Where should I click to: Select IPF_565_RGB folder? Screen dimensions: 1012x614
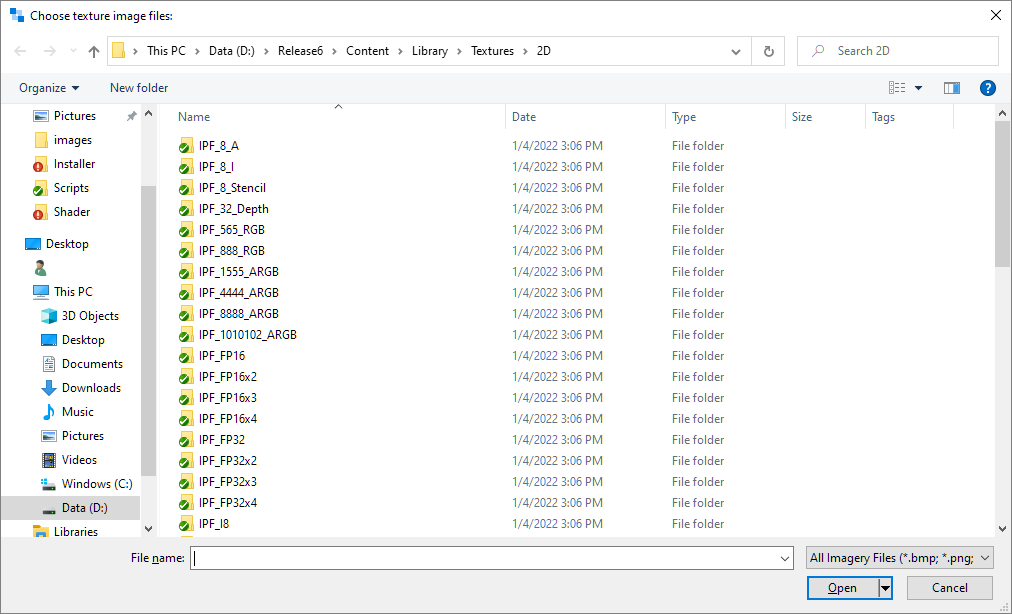(232, 230)
